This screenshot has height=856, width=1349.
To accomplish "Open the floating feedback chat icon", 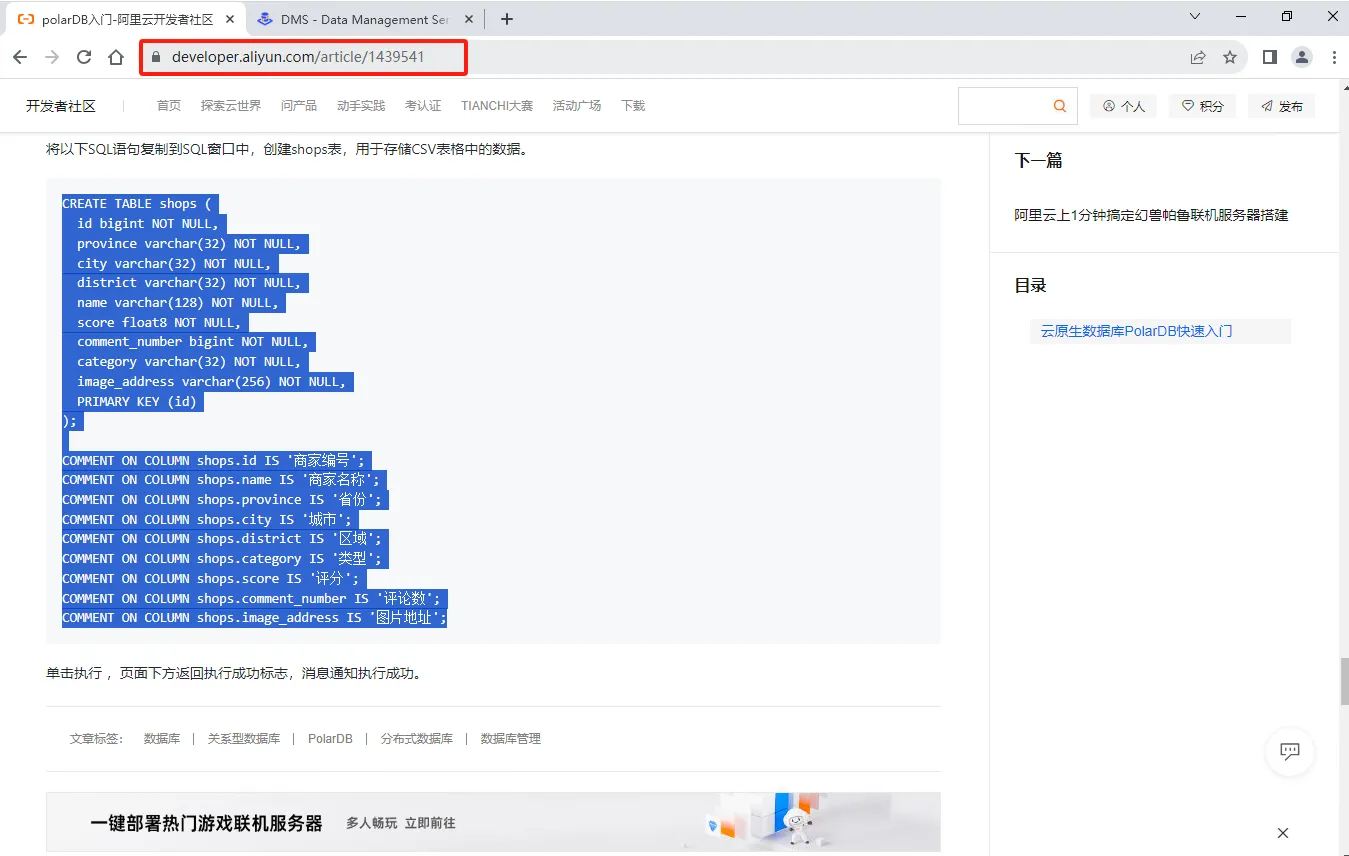I will point(1290,751).
